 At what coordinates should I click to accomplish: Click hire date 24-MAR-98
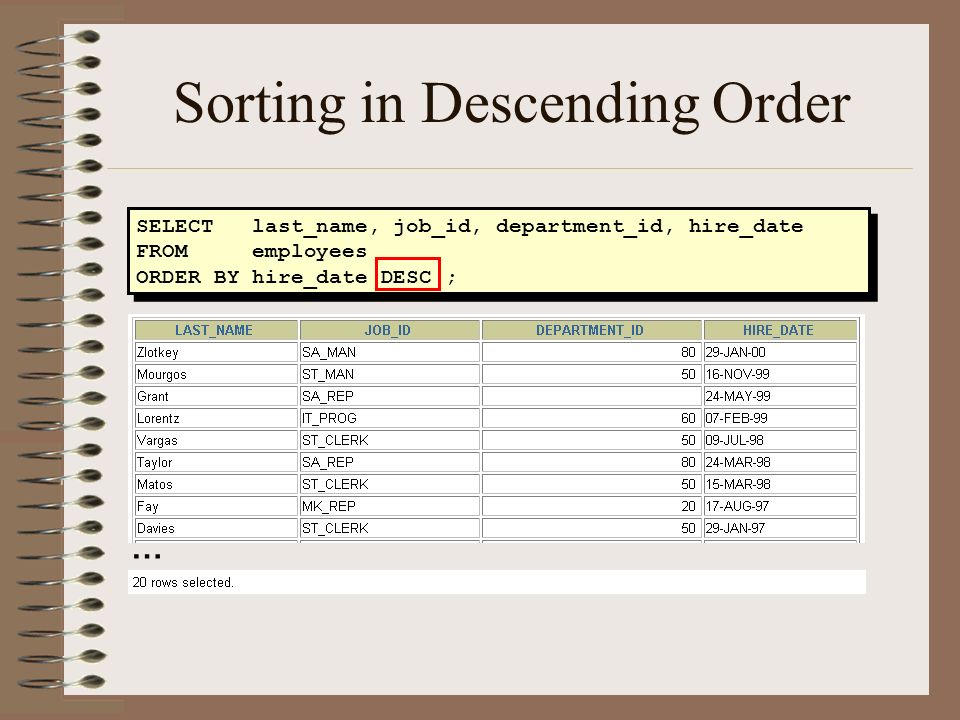click(x=780, y=462)
